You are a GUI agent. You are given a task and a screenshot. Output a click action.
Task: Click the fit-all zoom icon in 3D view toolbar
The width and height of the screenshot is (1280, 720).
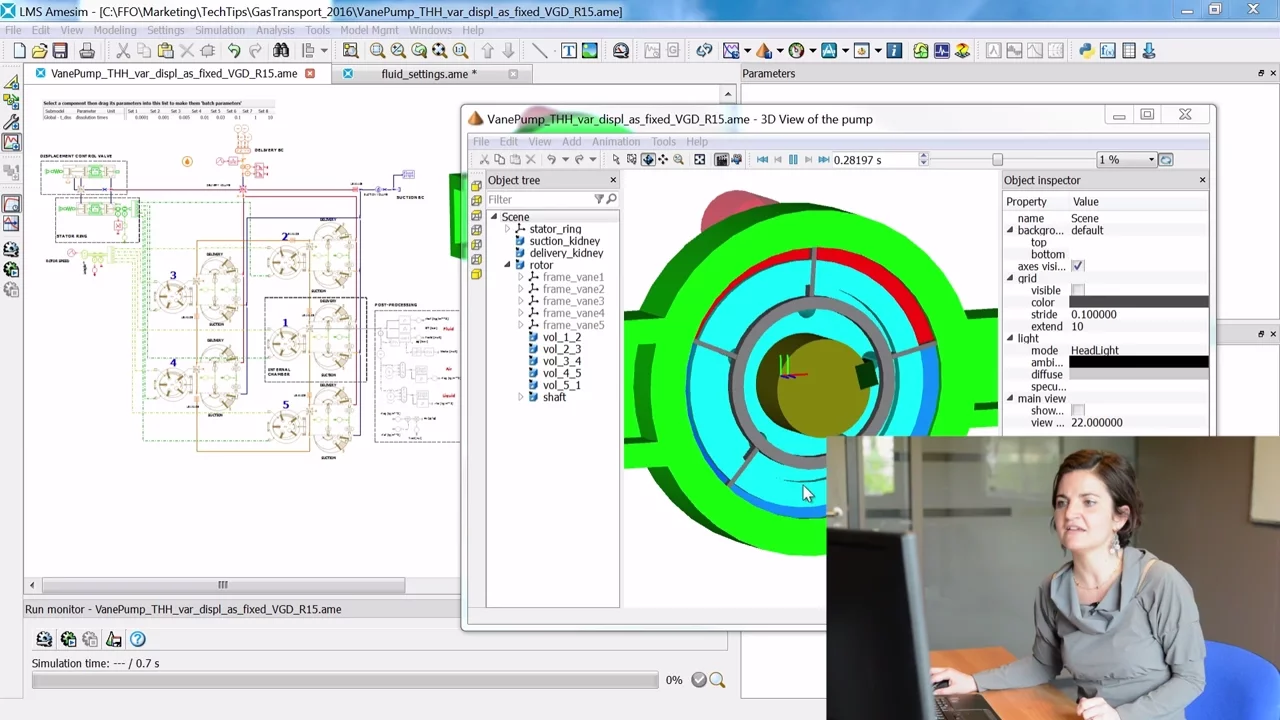pyautogui.click(x=699, y=160)
